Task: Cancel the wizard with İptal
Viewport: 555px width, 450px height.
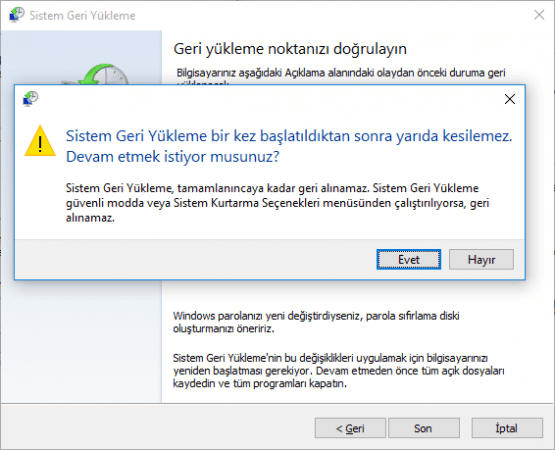Action: point(507,428)
